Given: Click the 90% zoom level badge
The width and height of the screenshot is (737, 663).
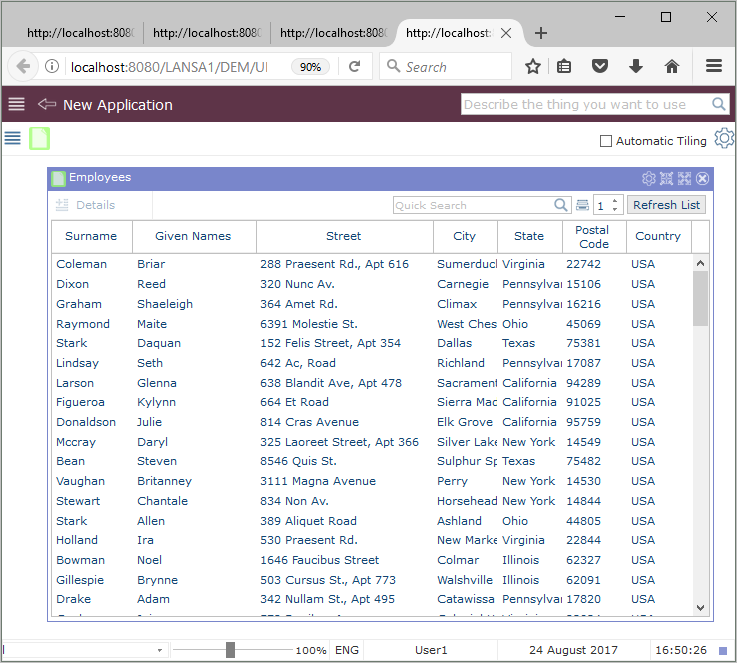Looking at the screenshot, I should point(310,67).
